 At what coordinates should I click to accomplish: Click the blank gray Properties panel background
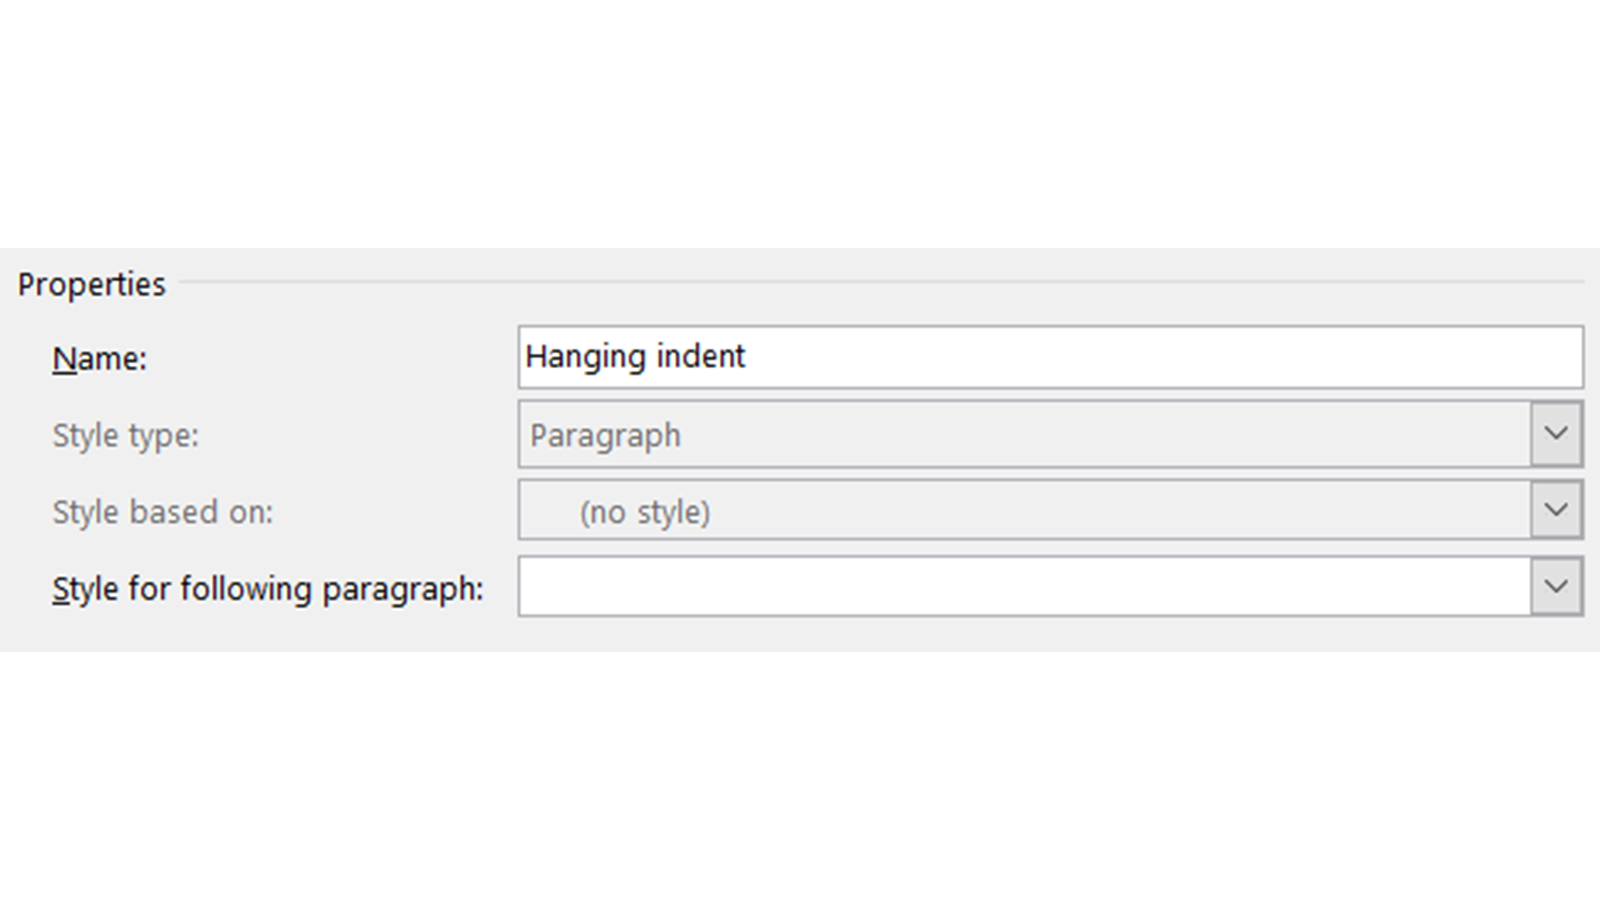280,630
